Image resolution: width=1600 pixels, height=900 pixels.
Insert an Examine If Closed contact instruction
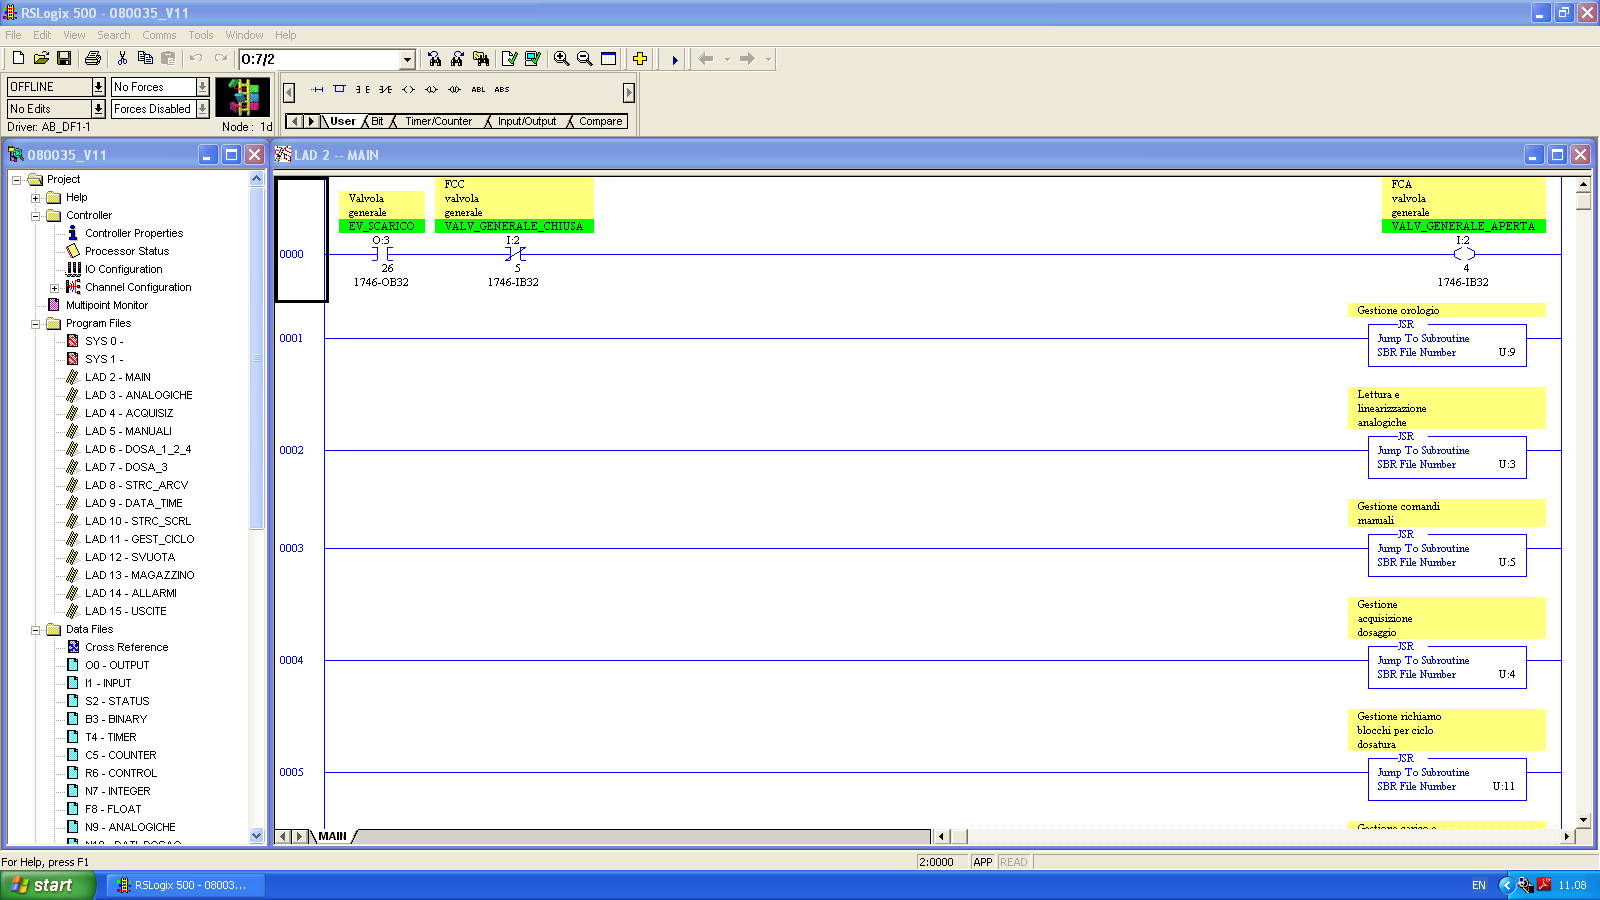click(x=362, y=89)
